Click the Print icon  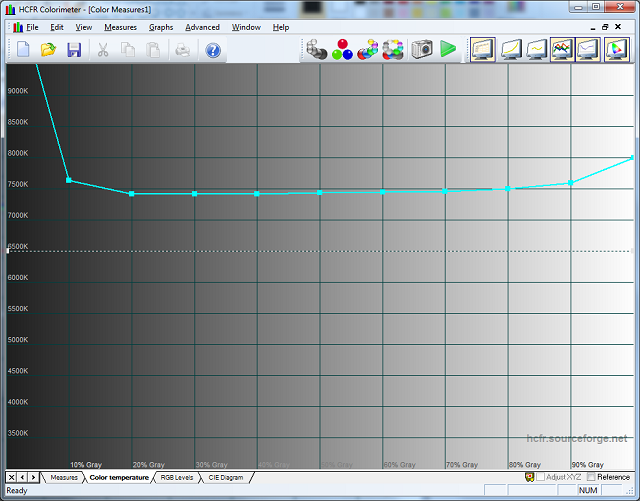(x=182, y=50)
